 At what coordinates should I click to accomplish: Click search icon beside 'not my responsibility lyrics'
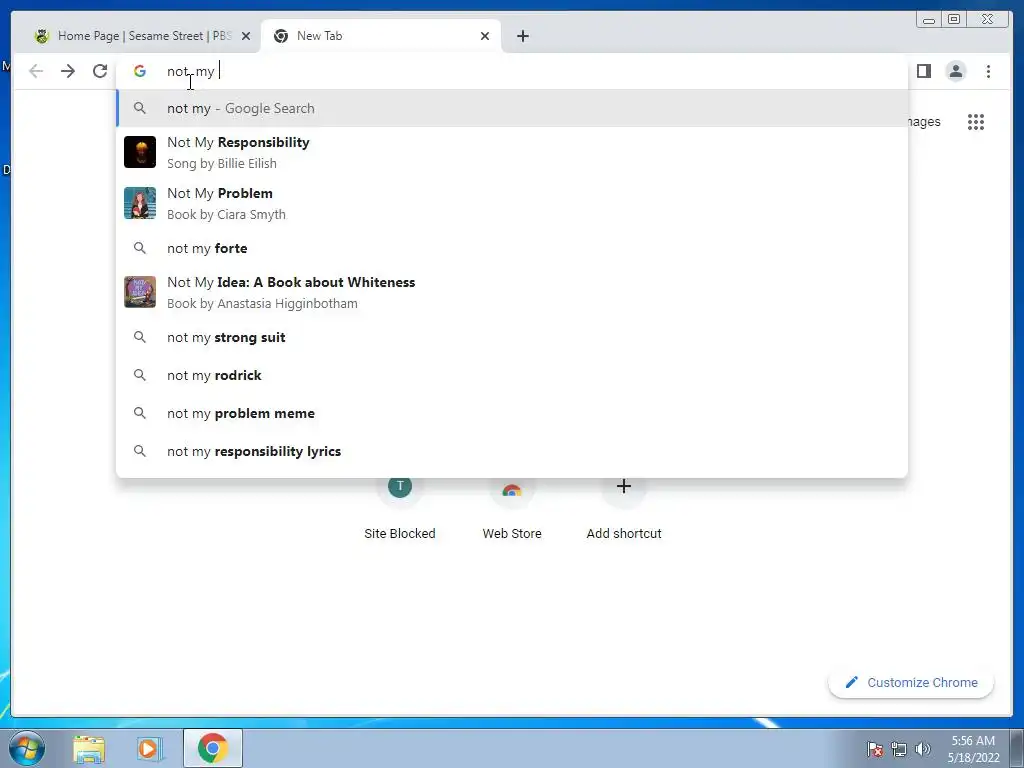pyautogui.click(x=140, y=451)
